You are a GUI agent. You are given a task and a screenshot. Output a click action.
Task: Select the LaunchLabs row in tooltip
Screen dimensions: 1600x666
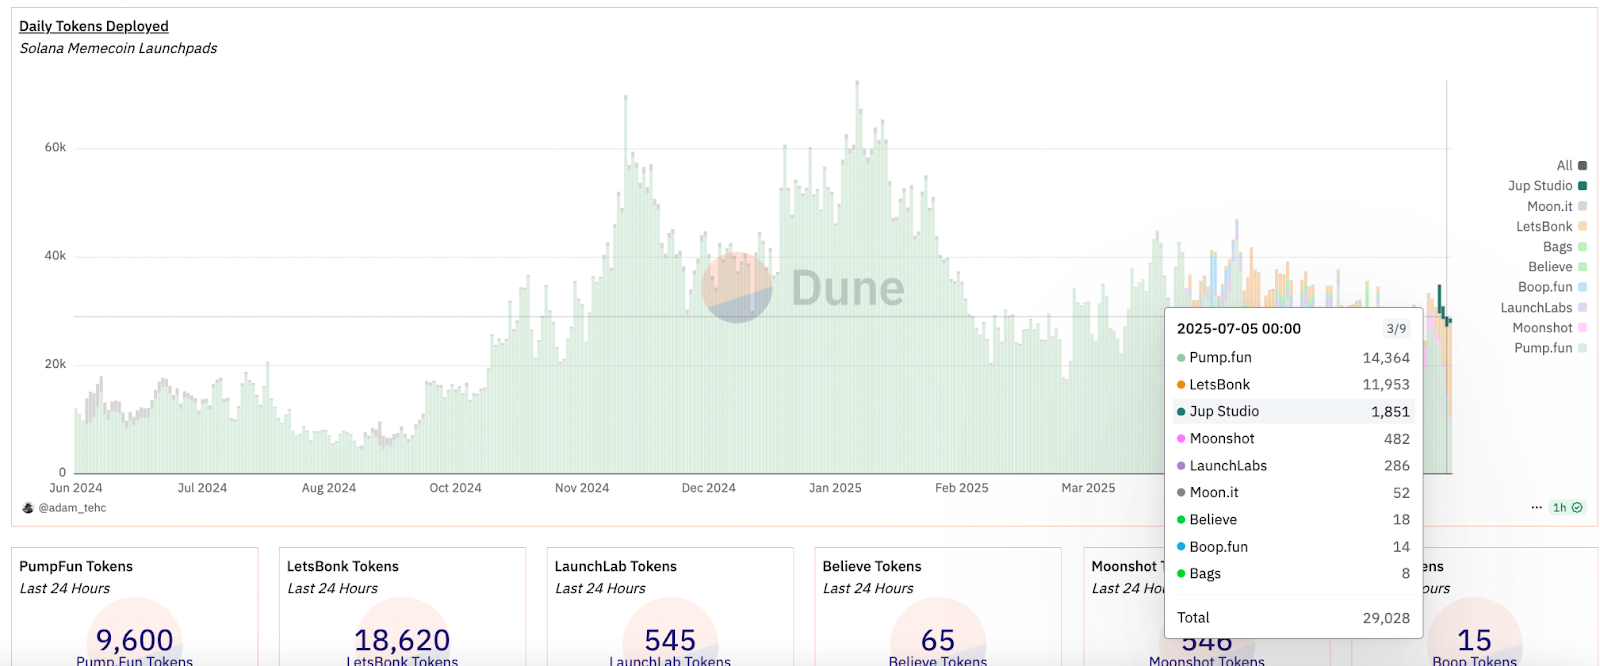[1293, 466]
